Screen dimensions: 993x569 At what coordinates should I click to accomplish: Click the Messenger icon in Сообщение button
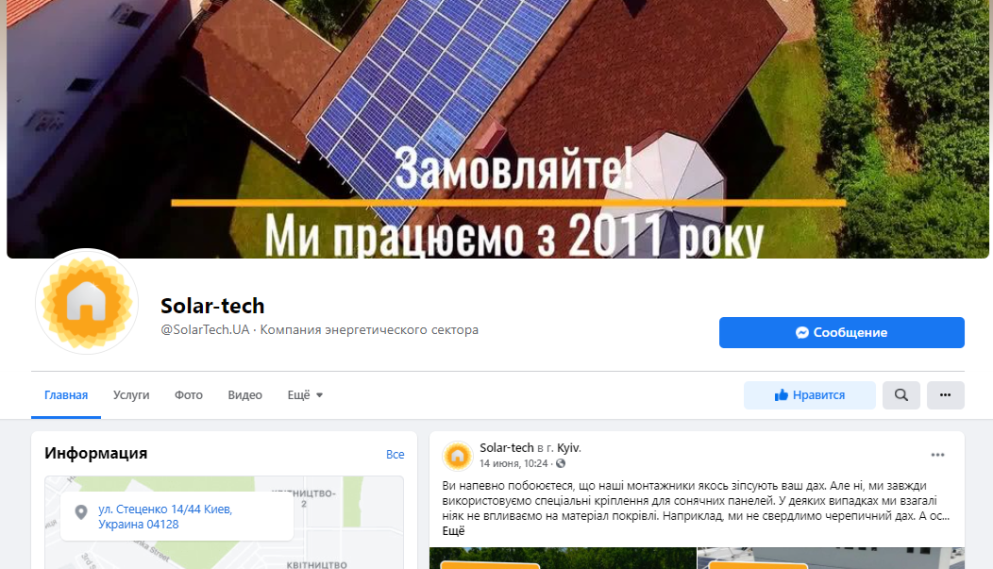[x=802, y=333]
